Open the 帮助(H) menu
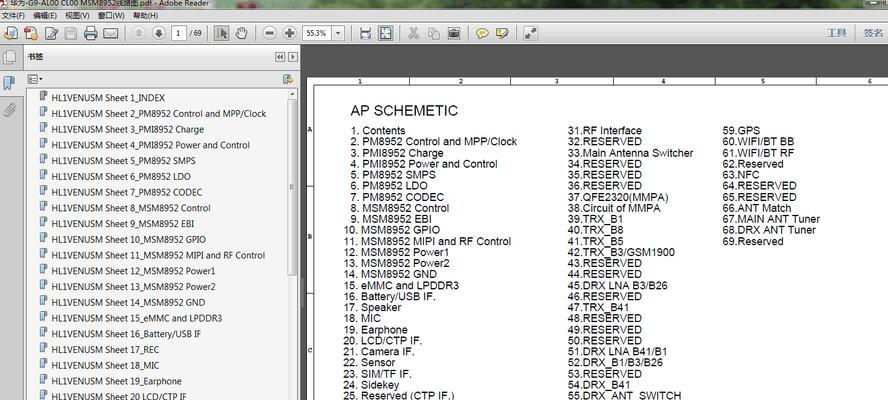 pyautogui.click(x=145, y=15)
